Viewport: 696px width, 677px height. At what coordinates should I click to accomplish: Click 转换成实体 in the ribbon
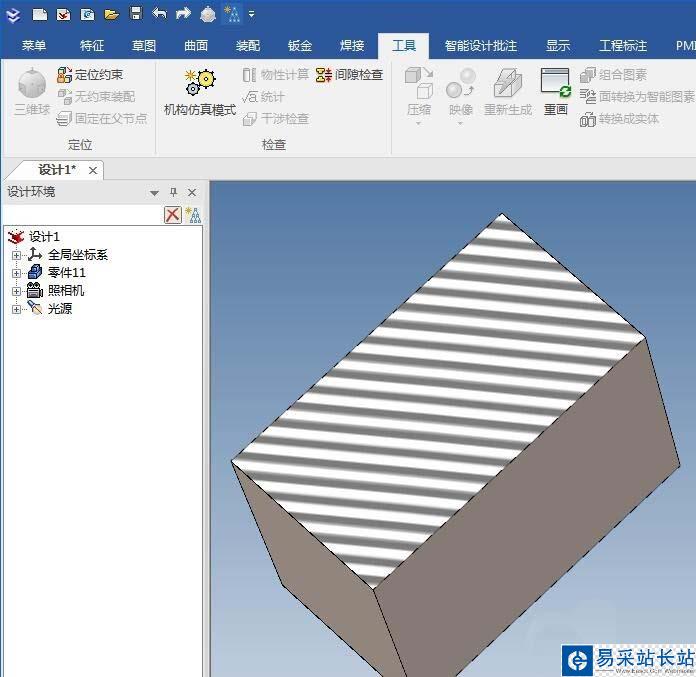(x=619, y=119)
